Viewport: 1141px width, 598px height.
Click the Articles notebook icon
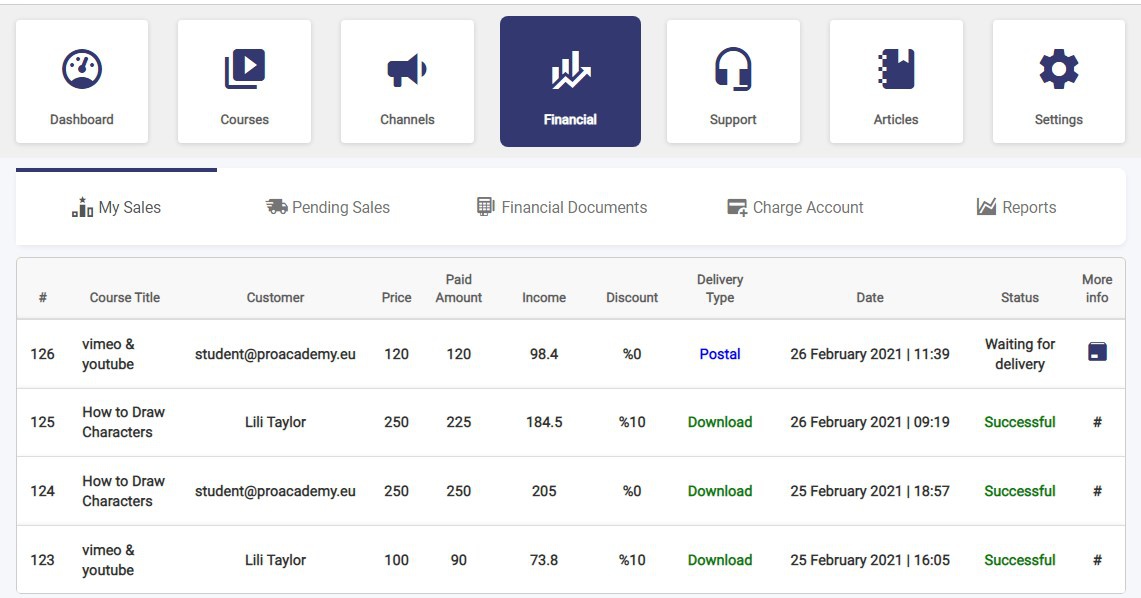896,70
